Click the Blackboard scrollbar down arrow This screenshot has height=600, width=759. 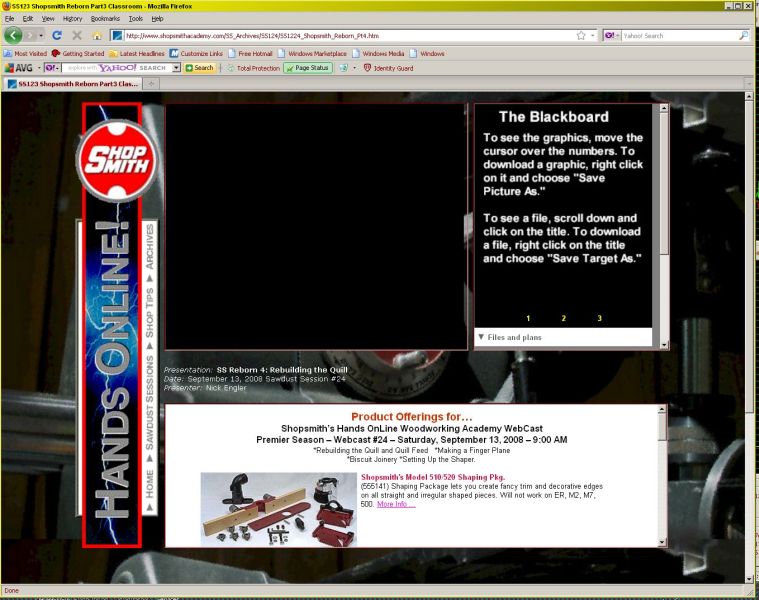click(x=664, y=345)
